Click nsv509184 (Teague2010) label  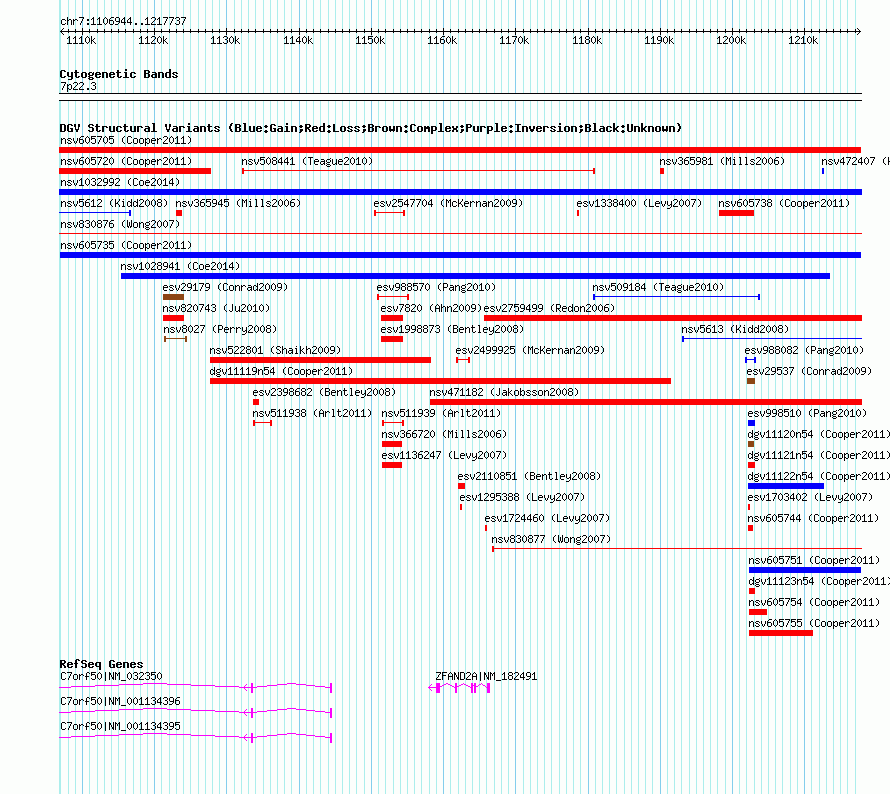tap(658, 287)
